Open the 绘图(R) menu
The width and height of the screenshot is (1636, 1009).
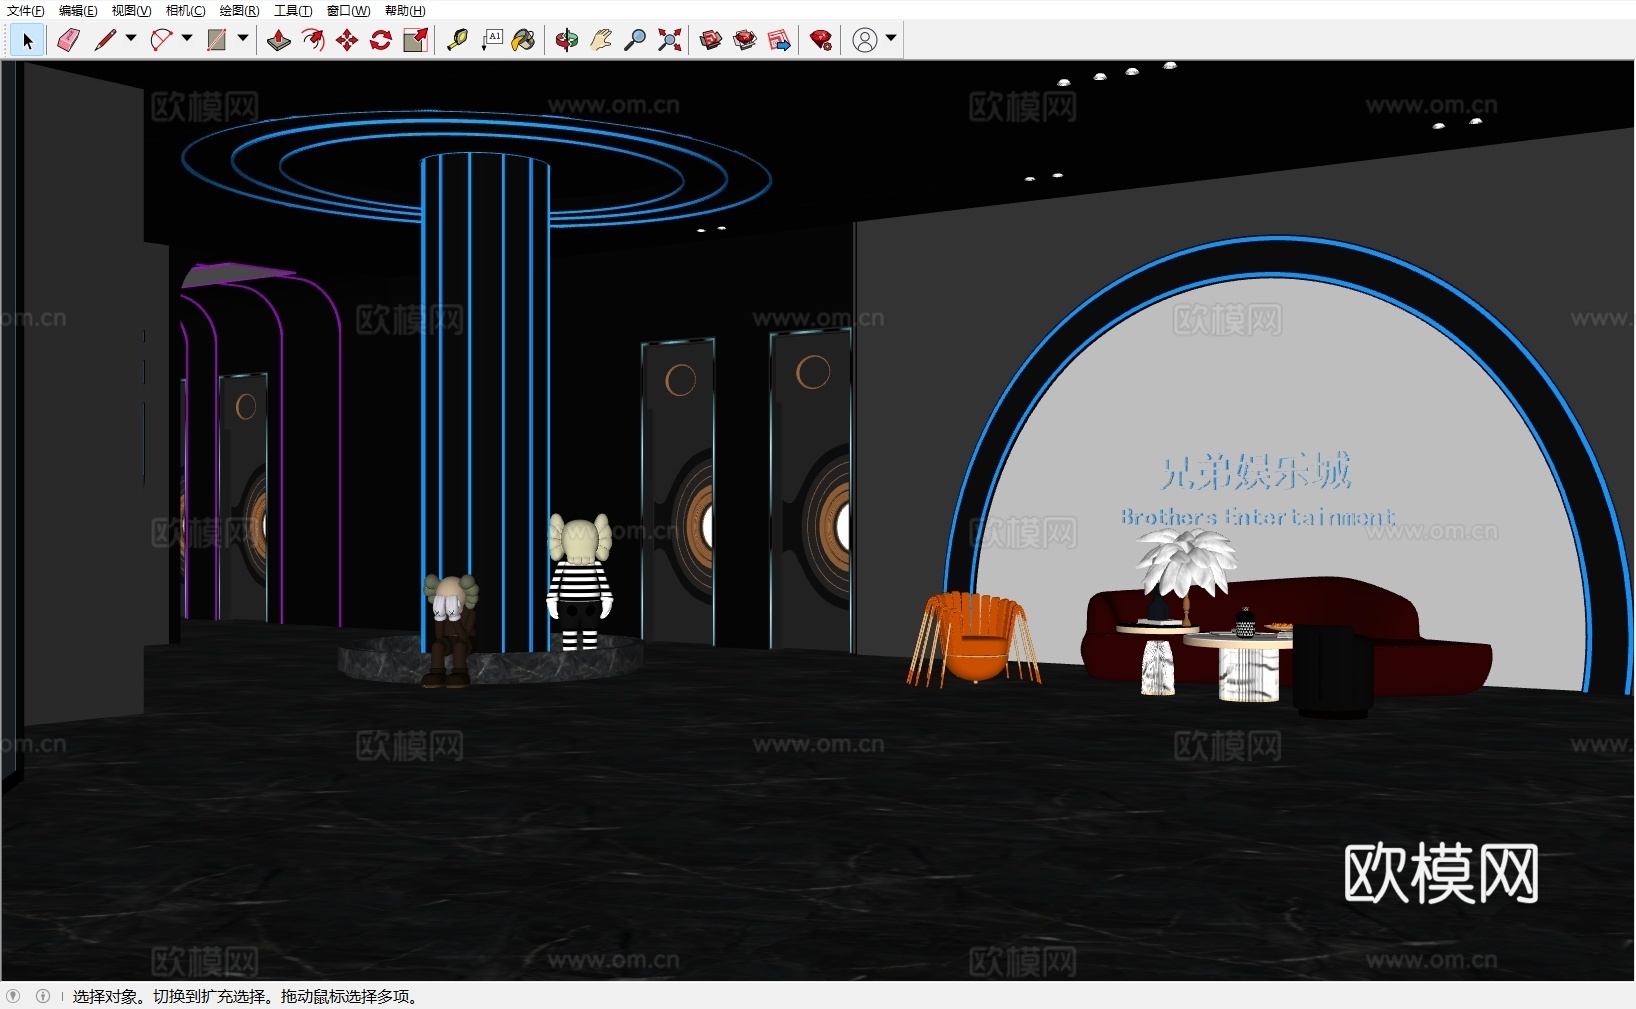coord(239,11)
